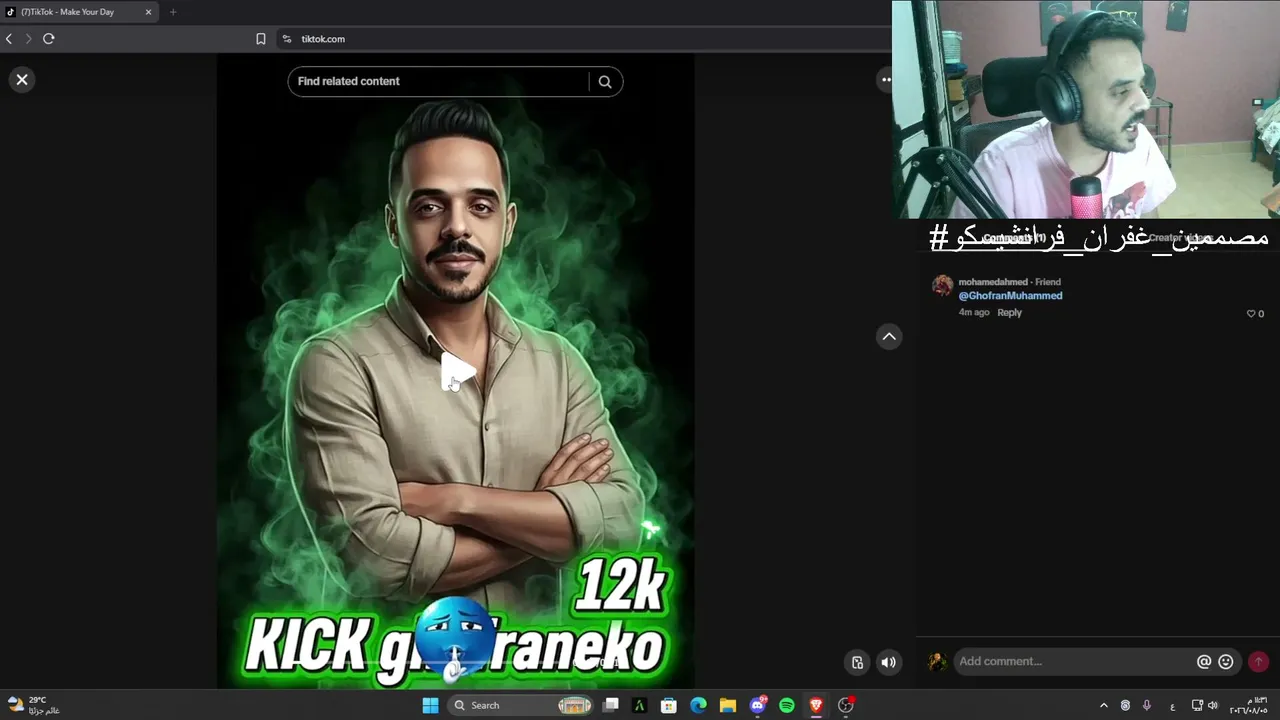The height and width of the screenshot is (720, 1280).
Task: Click the round tray icon left of the microphone
Action: [1125, 705]
